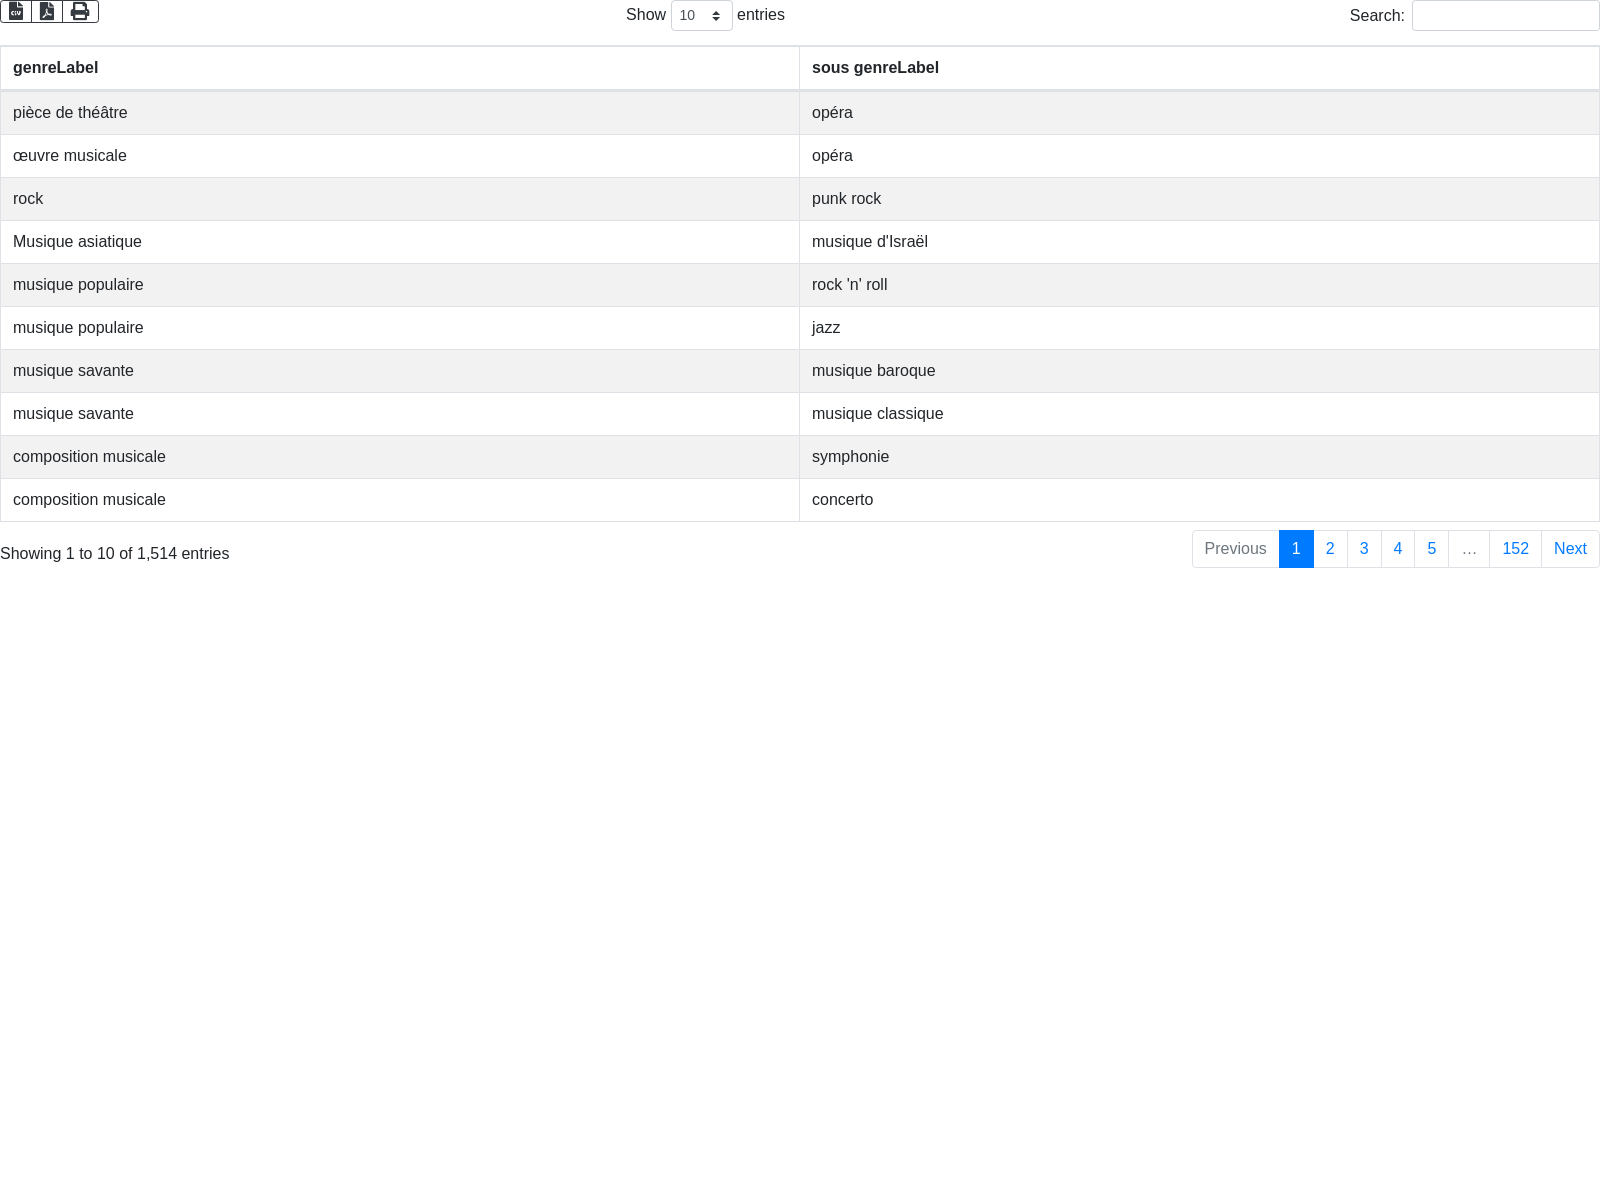Click the Next pagination button
Screen dimensions: 1600x1200
pos(1570,549)
